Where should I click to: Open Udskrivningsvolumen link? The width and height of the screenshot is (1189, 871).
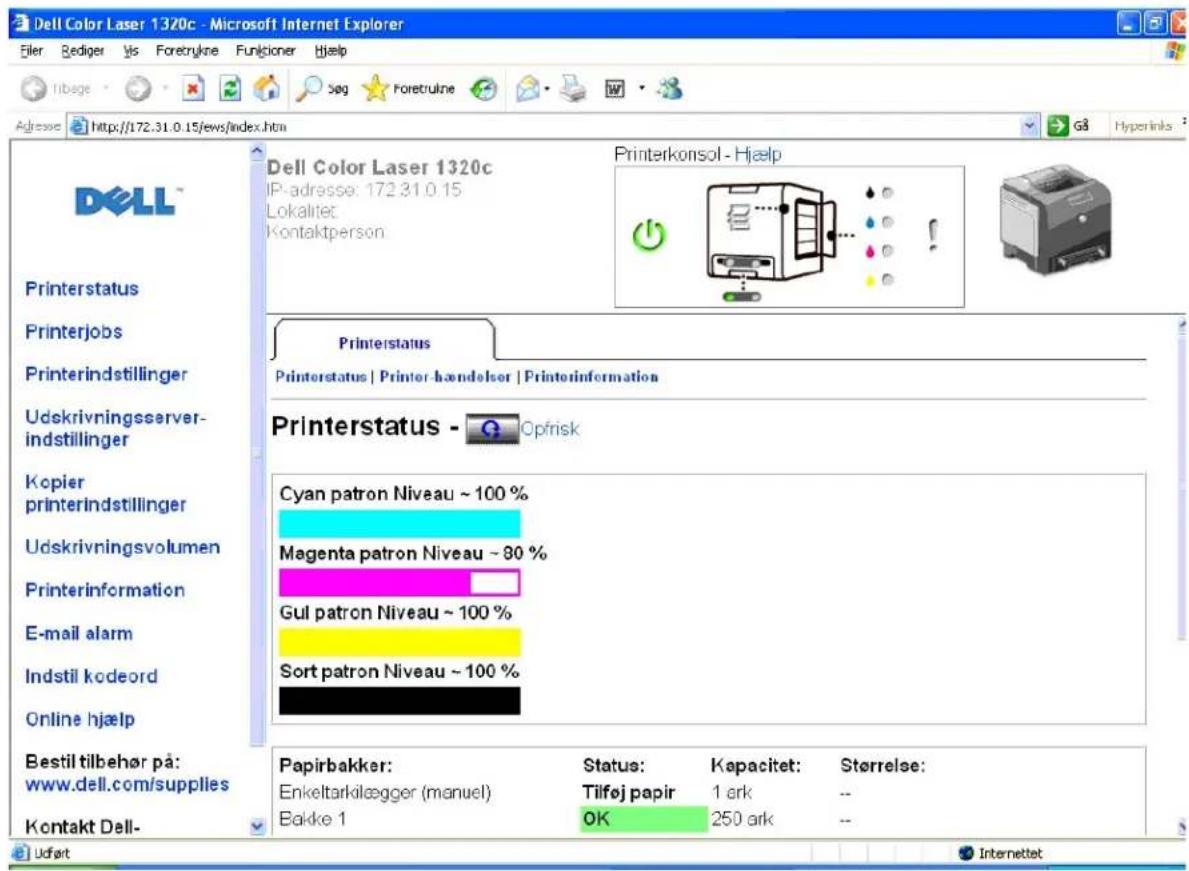coord(123,547)
